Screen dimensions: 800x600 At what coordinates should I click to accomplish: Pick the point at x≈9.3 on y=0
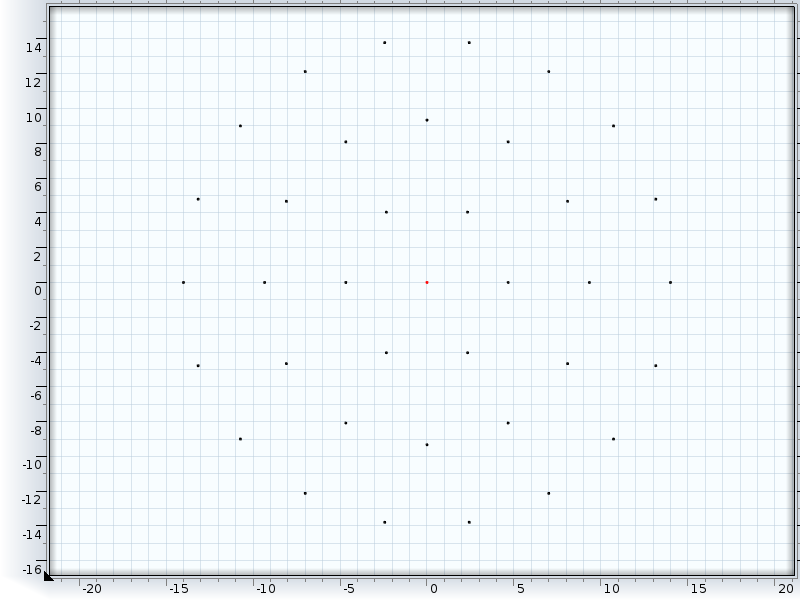point(589,282)
